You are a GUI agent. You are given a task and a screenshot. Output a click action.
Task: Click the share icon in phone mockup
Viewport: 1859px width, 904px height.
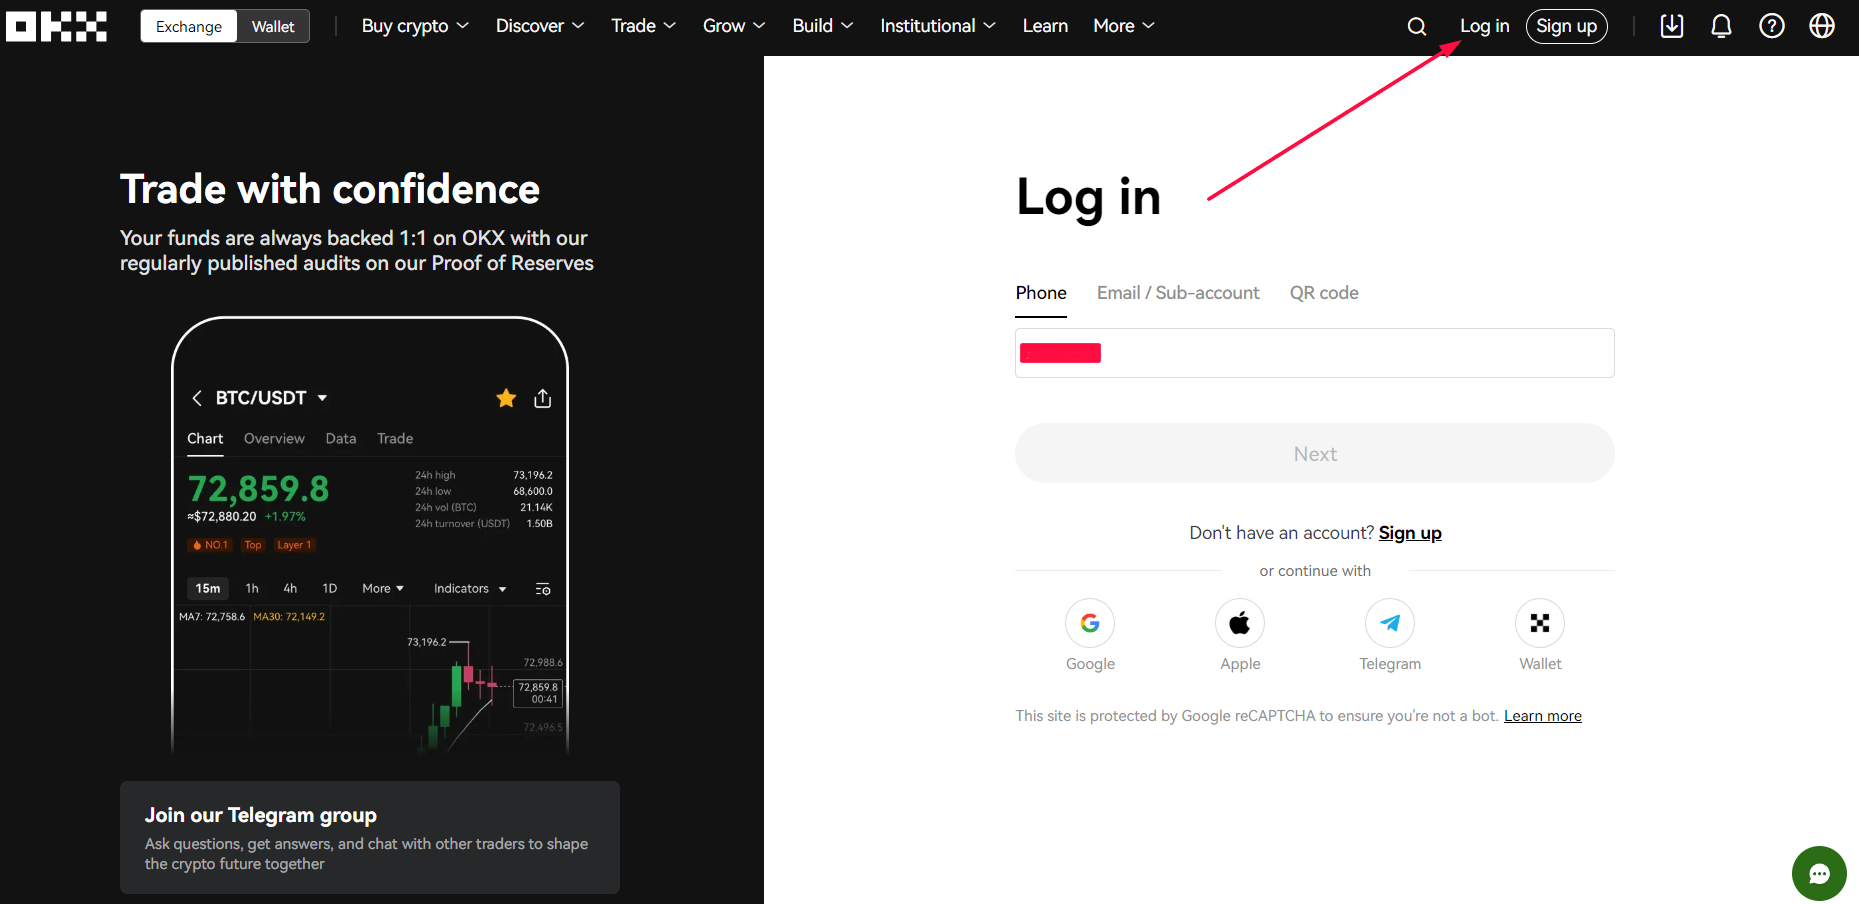(x=543, y=398)
